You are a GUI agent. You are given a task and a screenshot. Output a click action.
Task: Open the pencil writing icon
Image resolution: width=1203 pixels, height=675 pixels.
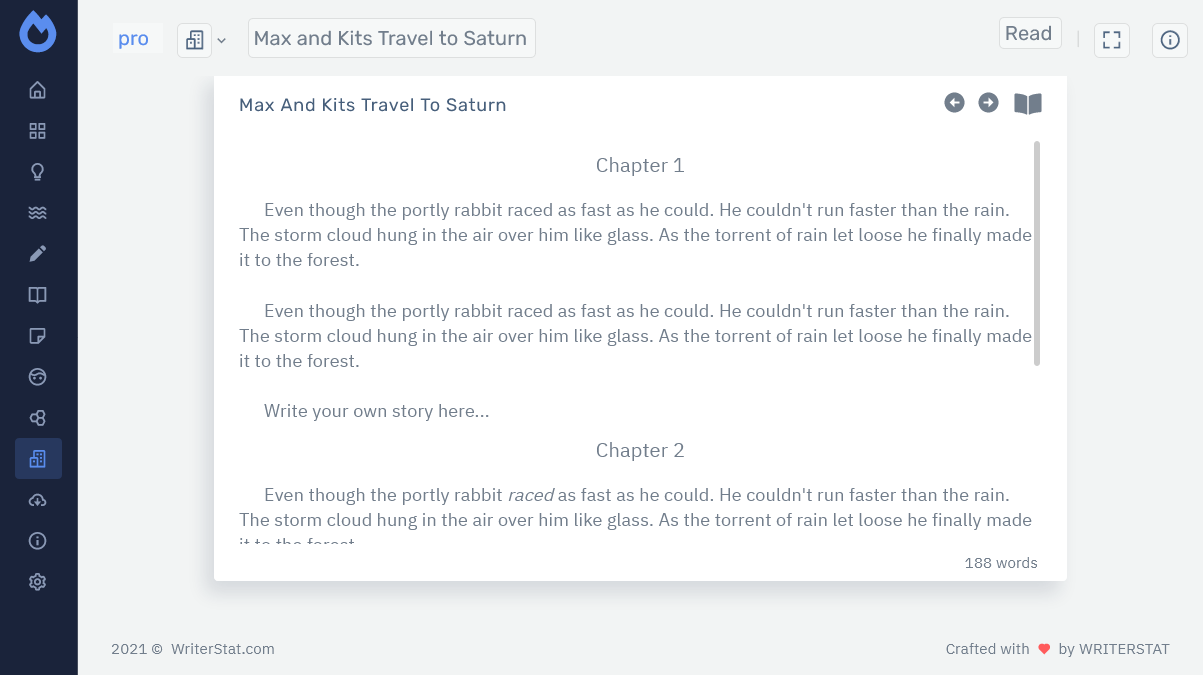coord(38,254)
